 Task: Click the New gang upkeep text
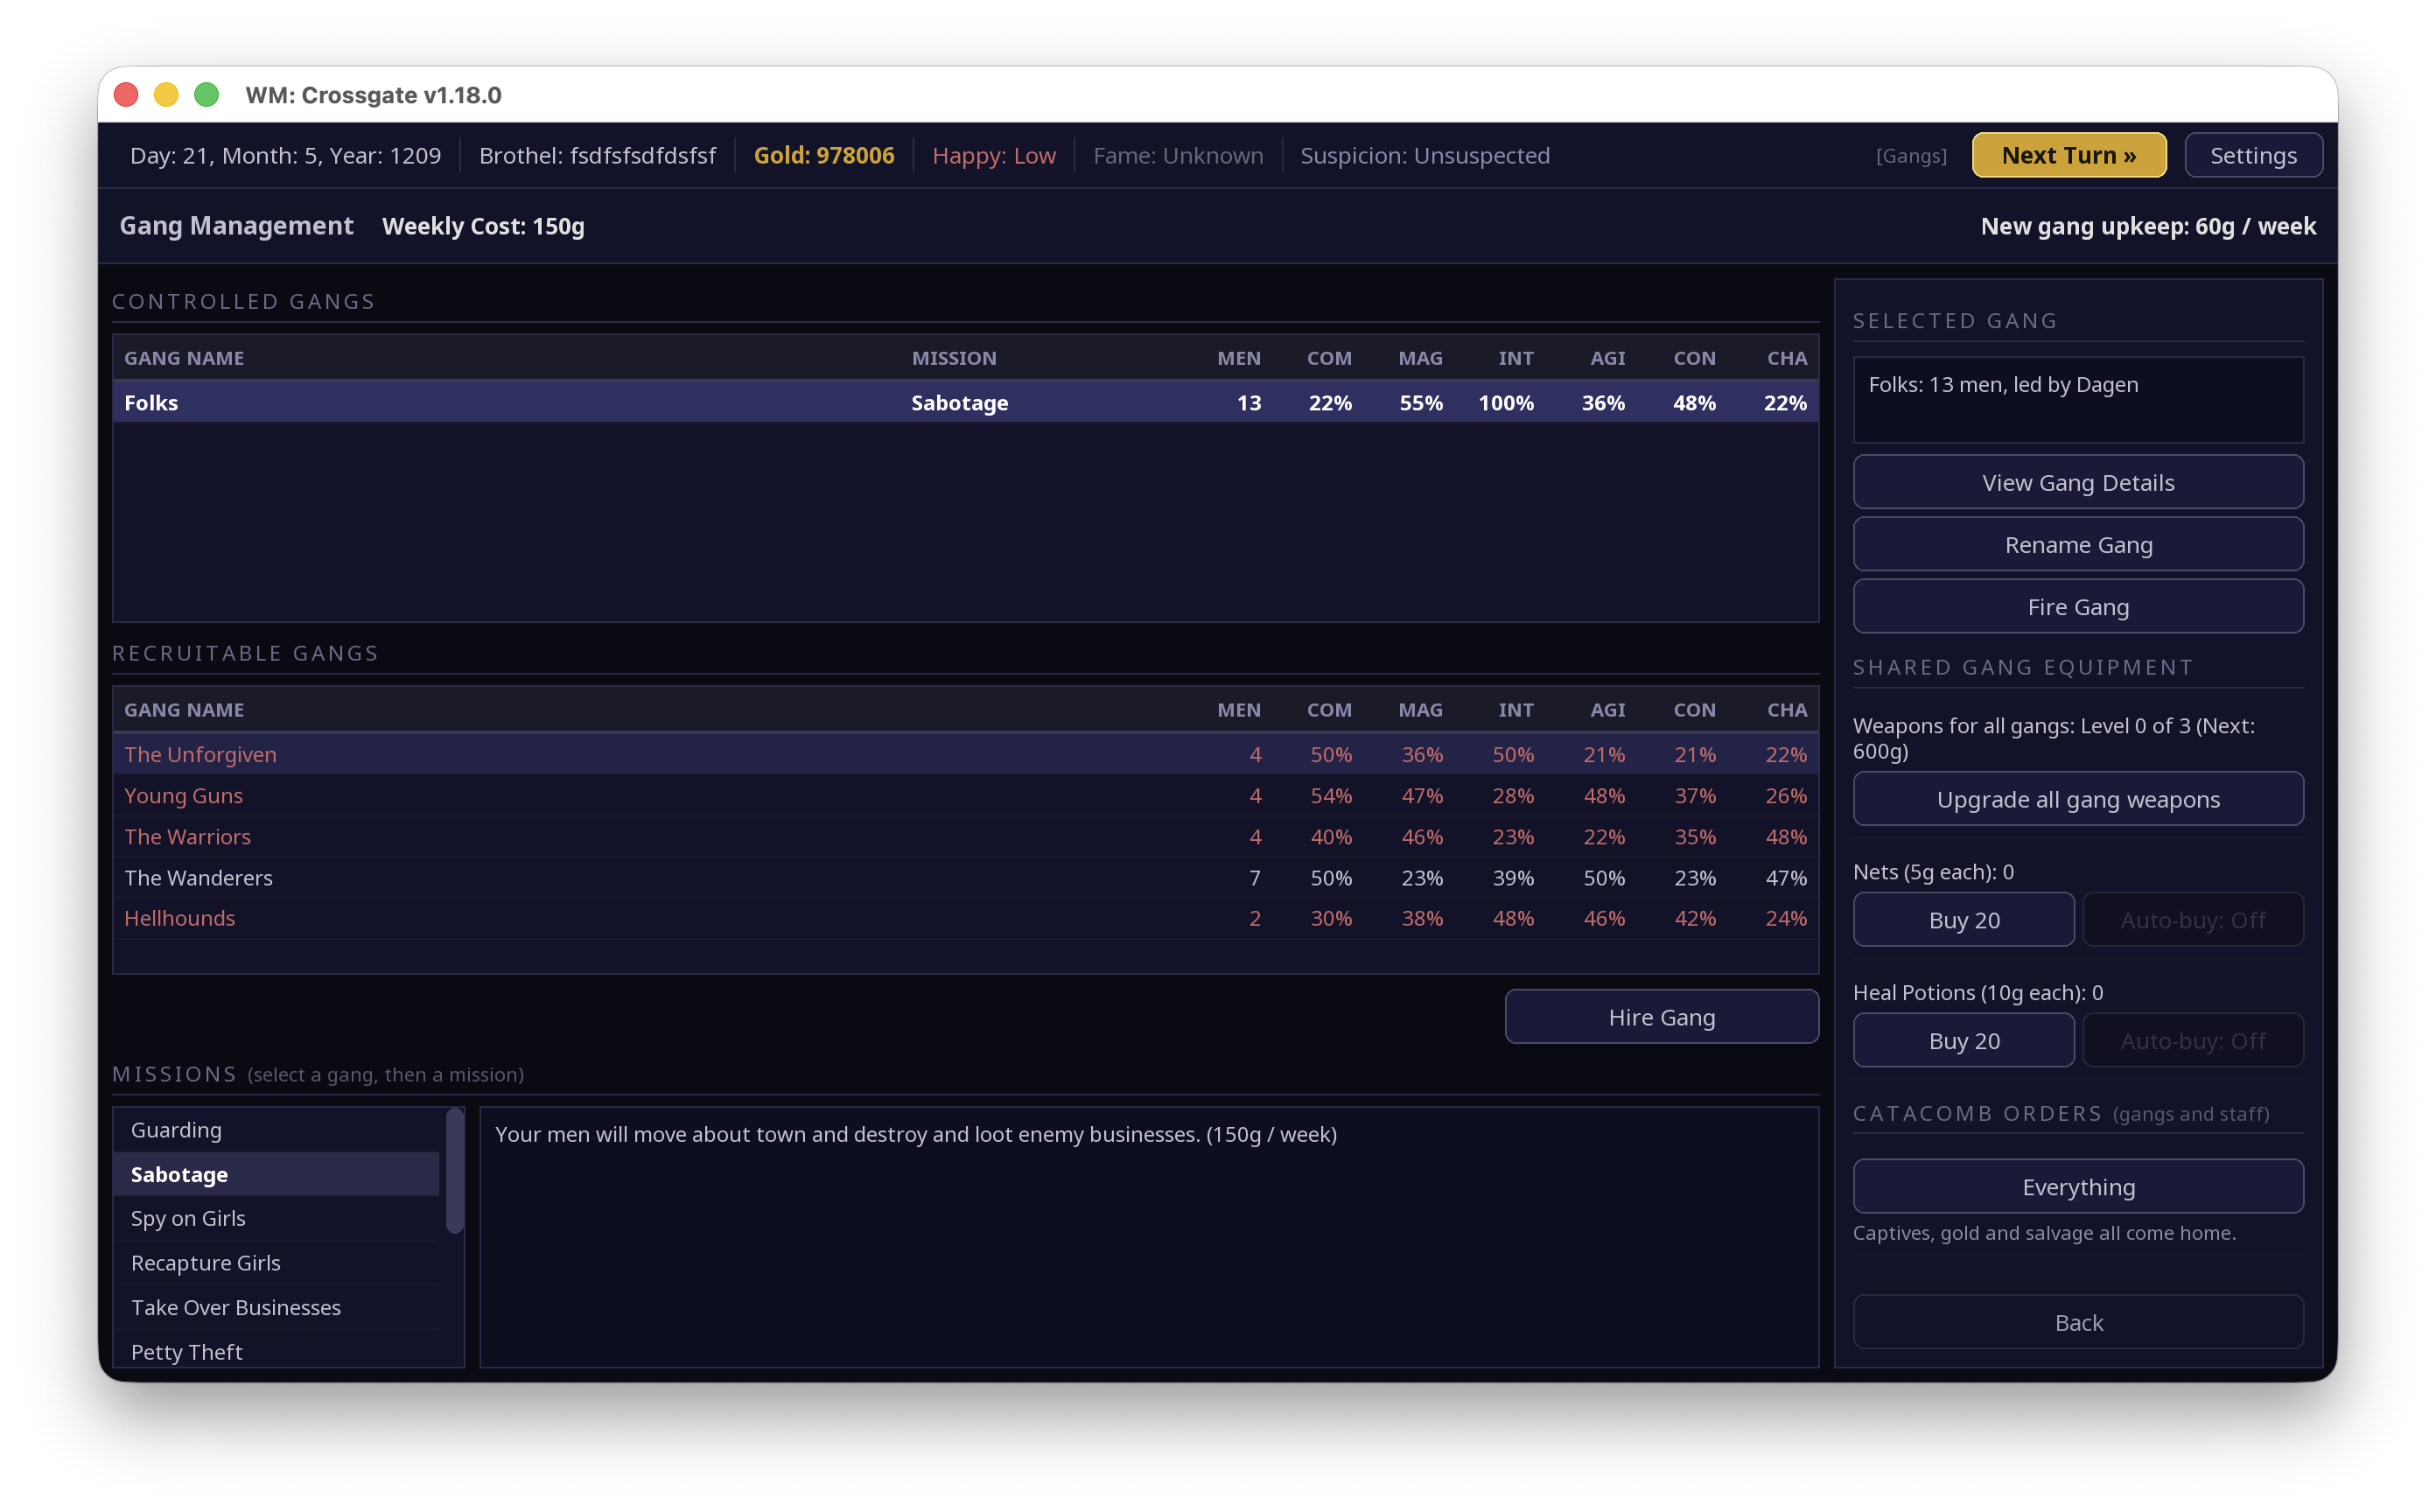tap(2148, 225)
